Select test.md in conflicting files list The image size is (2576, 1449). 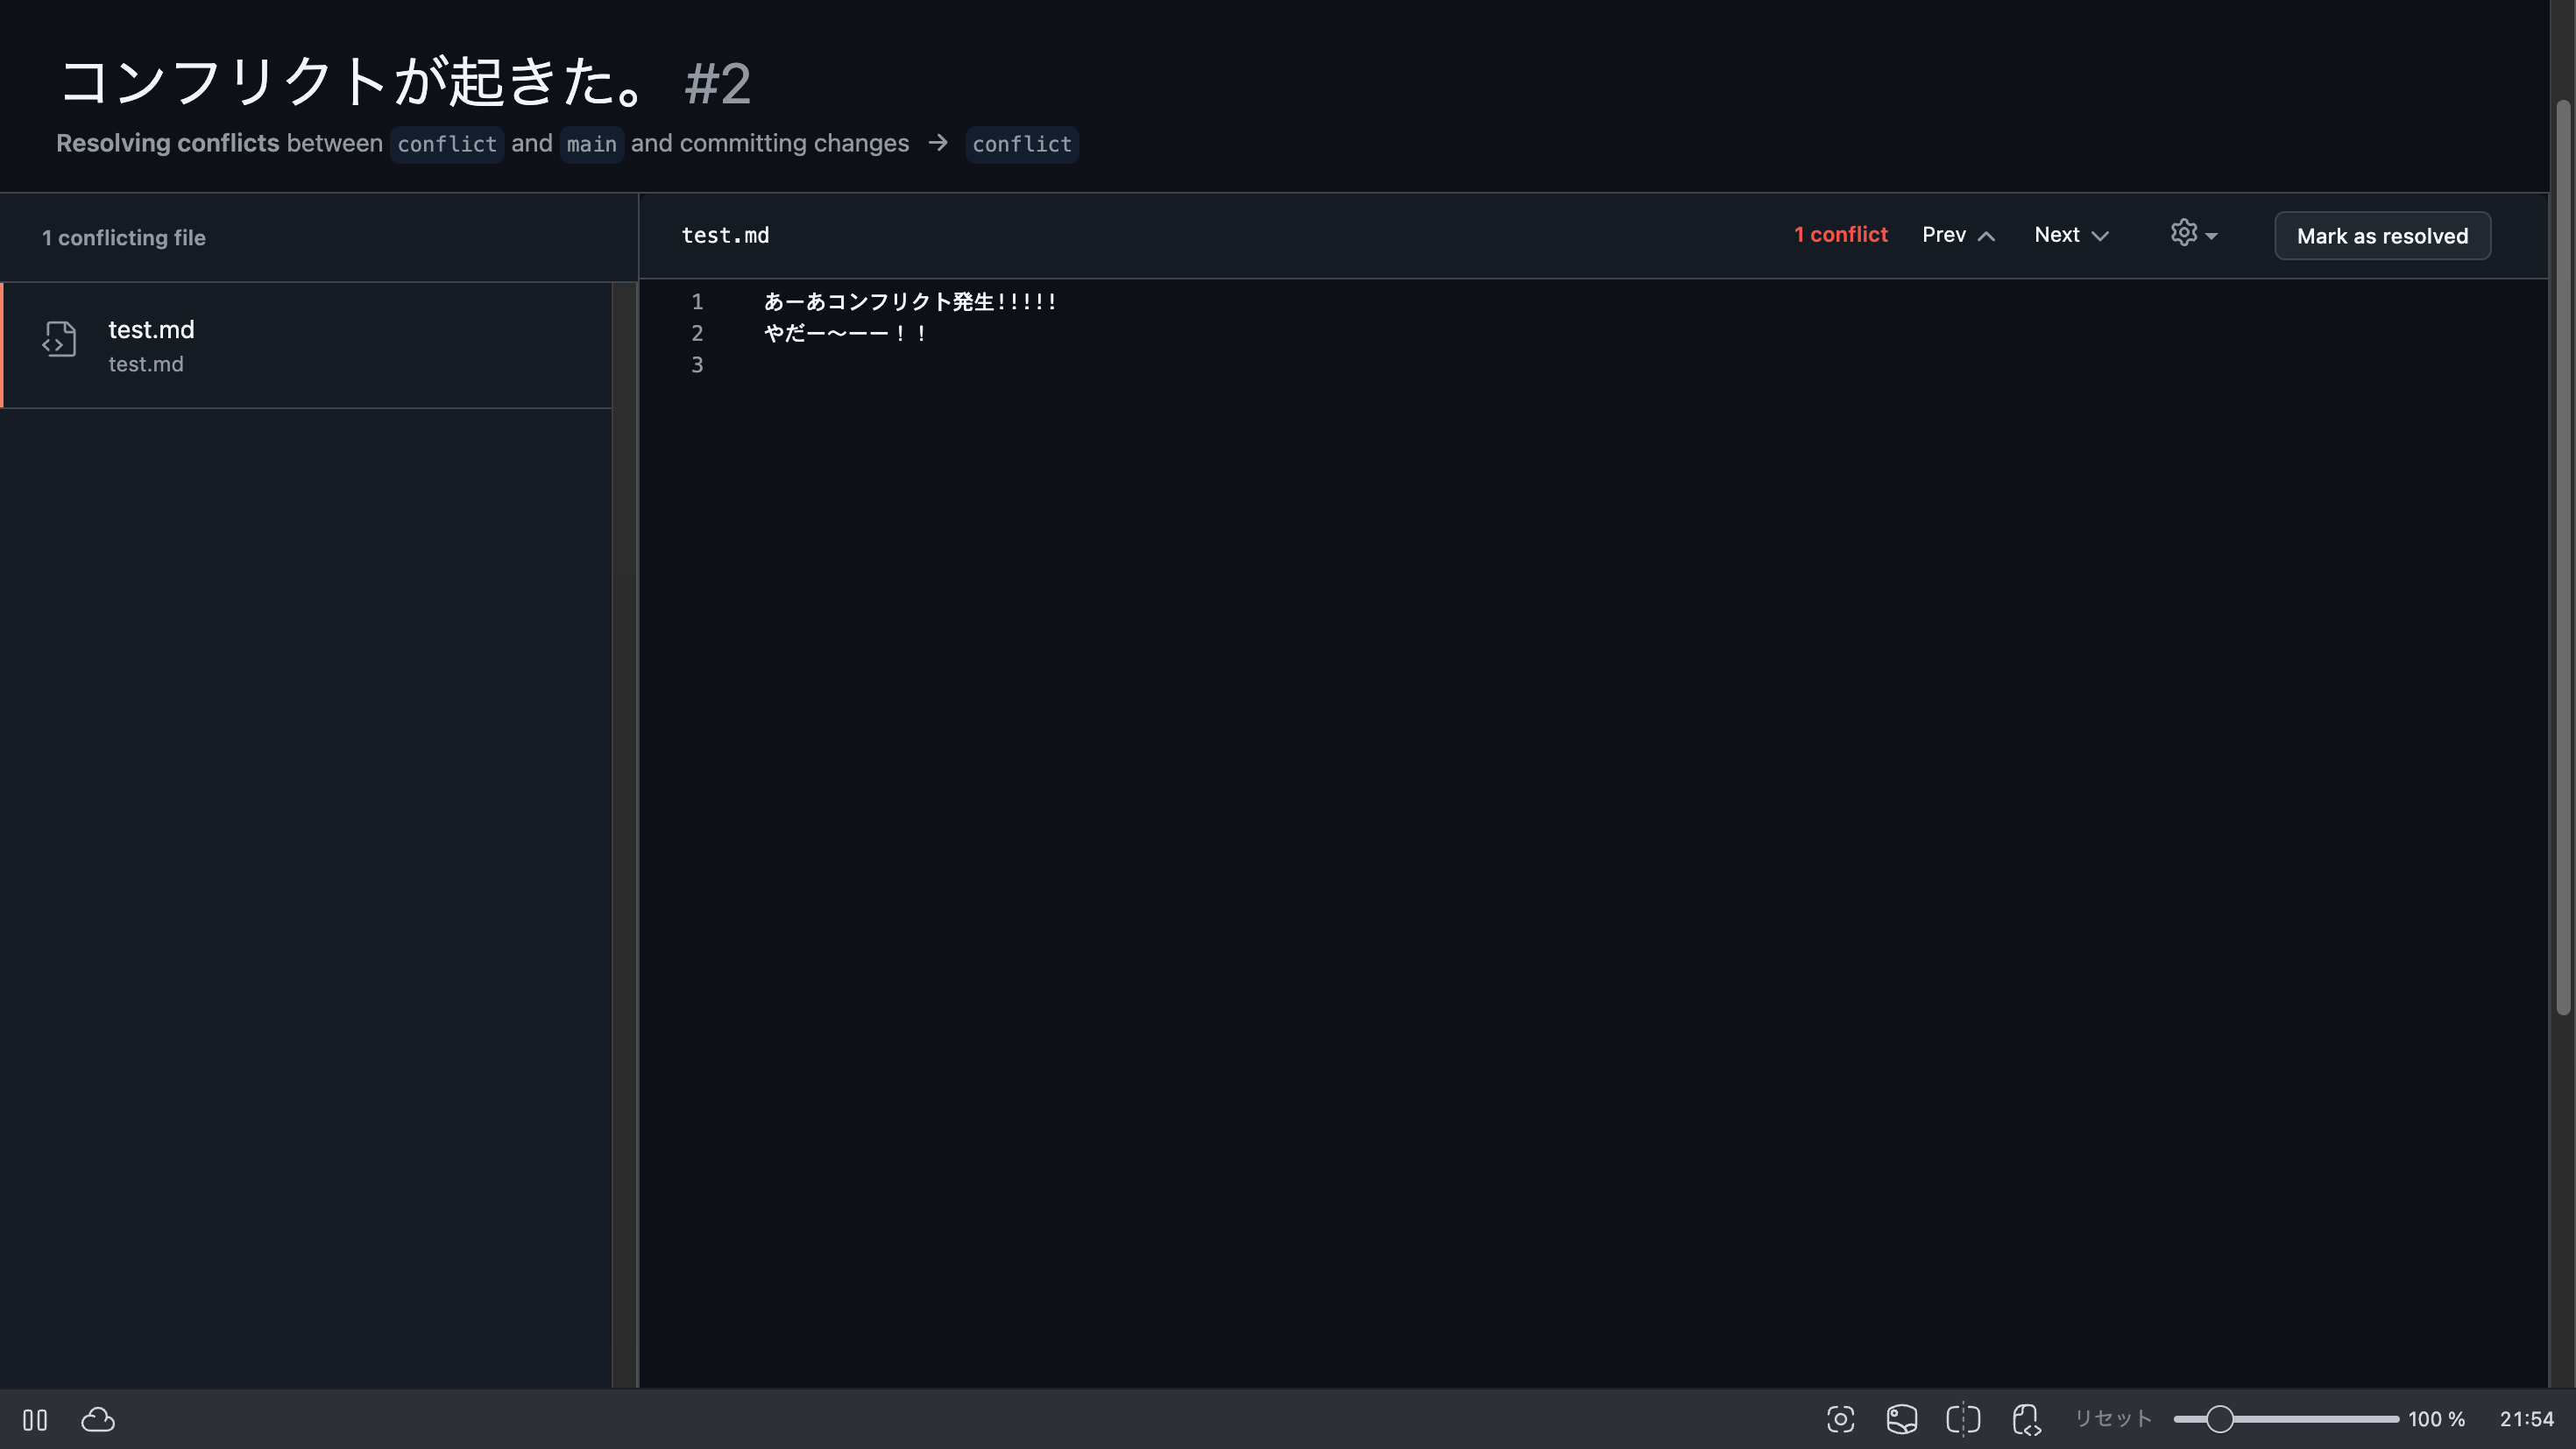click(306, 345)
